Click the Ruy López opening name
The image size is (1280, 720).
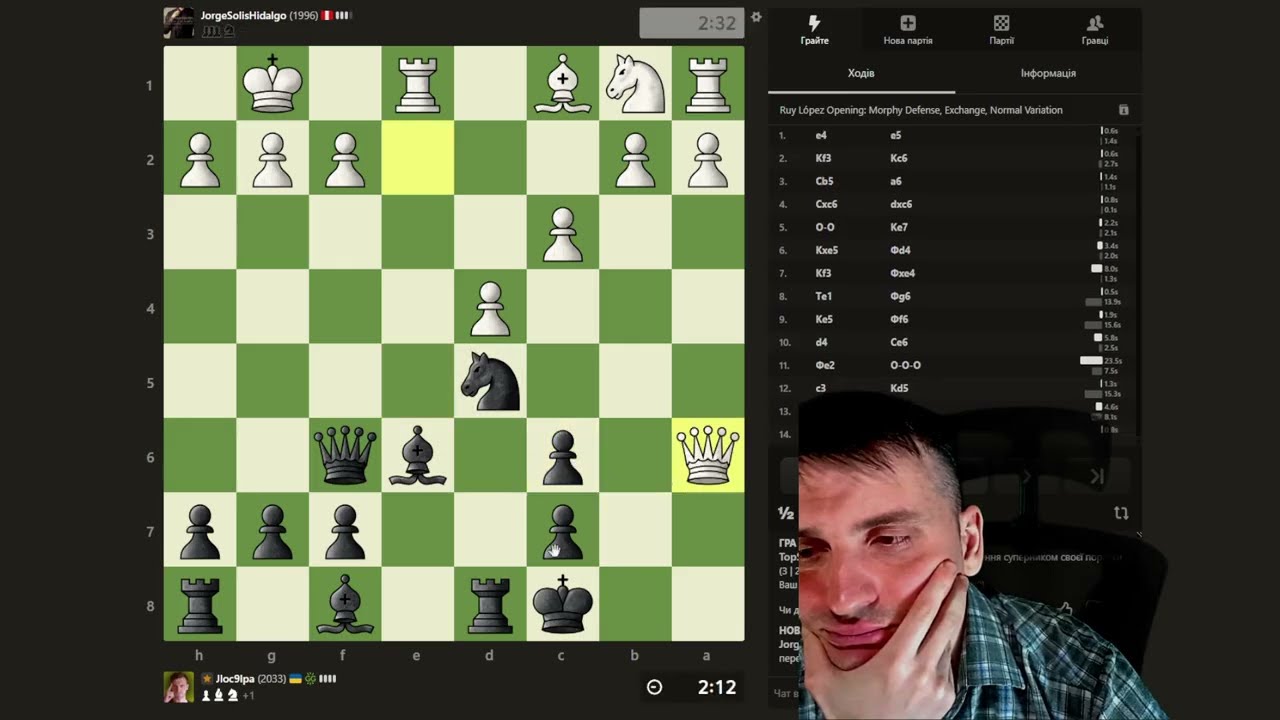click(921, 110)
